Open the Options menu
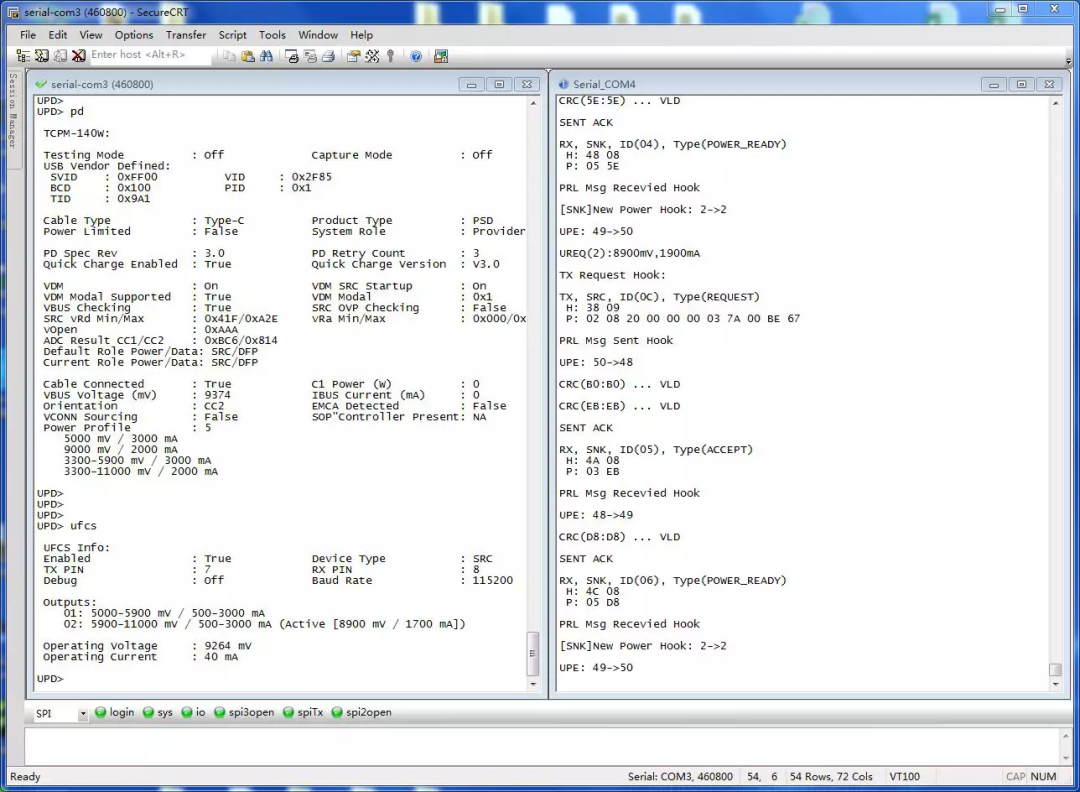1080x792 pixels. (134, 34)
